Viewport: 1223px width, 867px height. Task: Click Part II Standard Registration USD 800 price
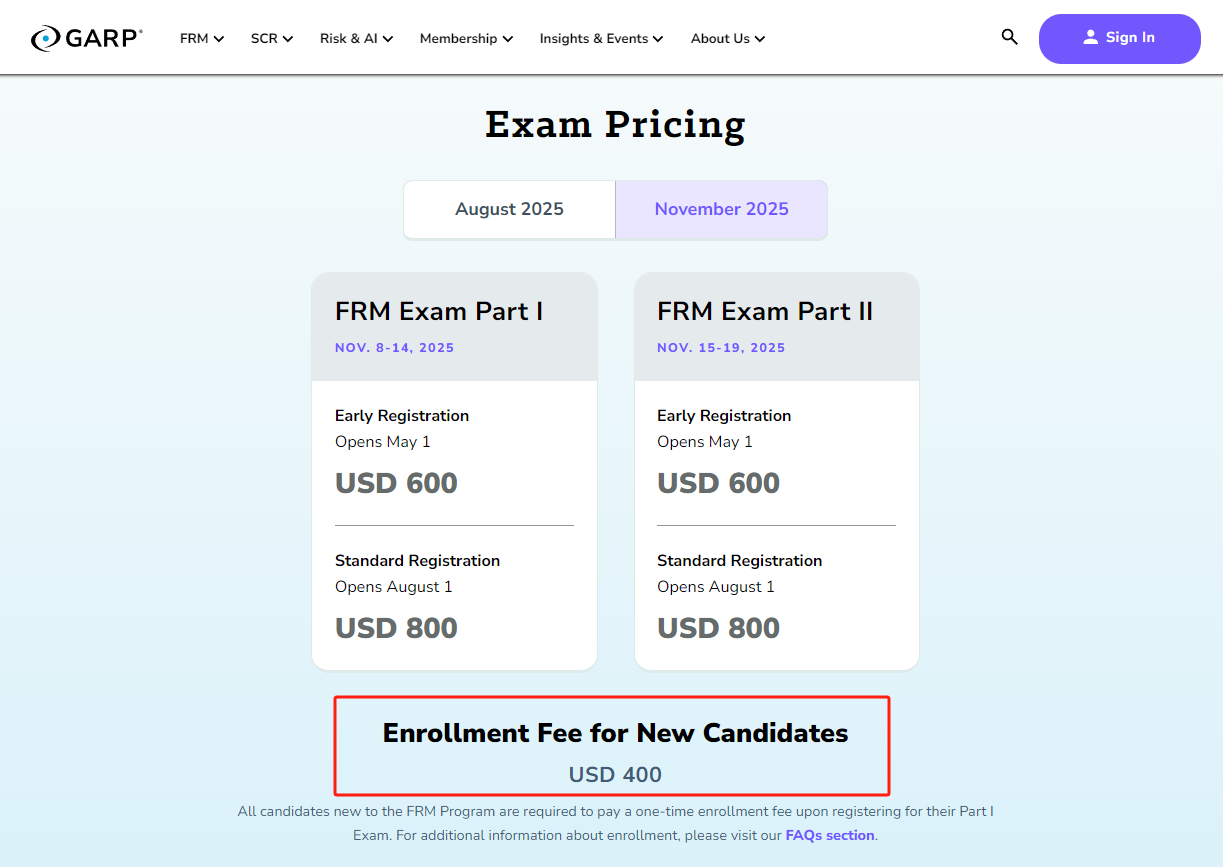718,628
